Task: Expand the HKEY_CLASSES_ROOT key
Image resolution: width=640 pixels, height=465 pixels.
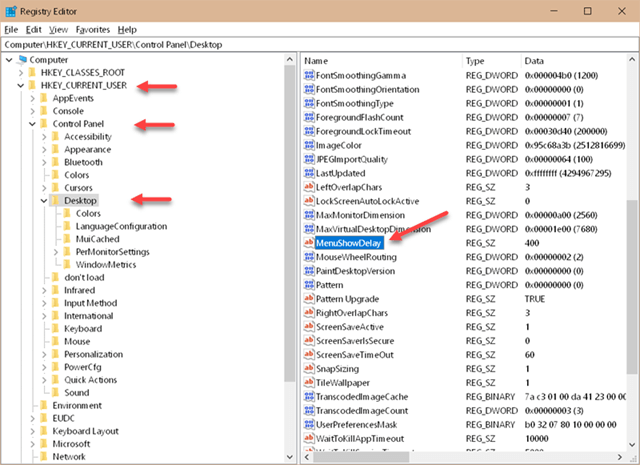Action: pyautogui.click(x=21, y=73)
